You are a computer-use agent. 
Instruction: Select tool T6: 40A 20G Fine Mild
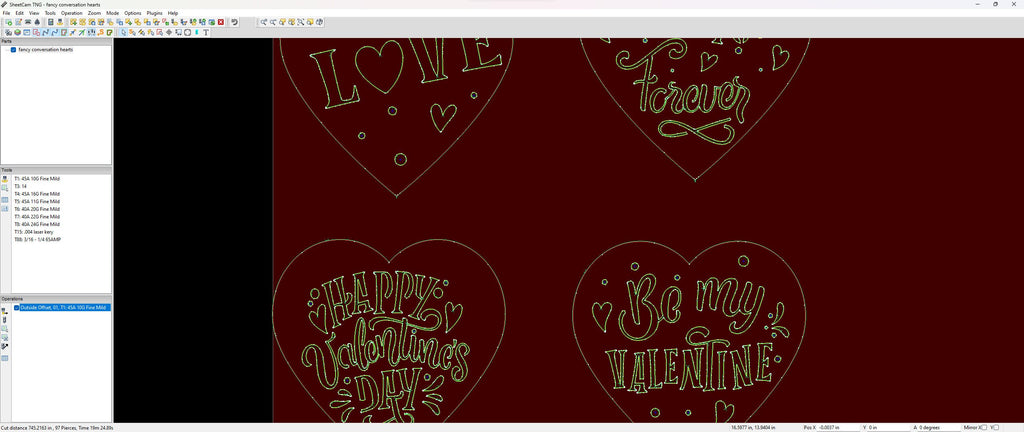(37, 209)
